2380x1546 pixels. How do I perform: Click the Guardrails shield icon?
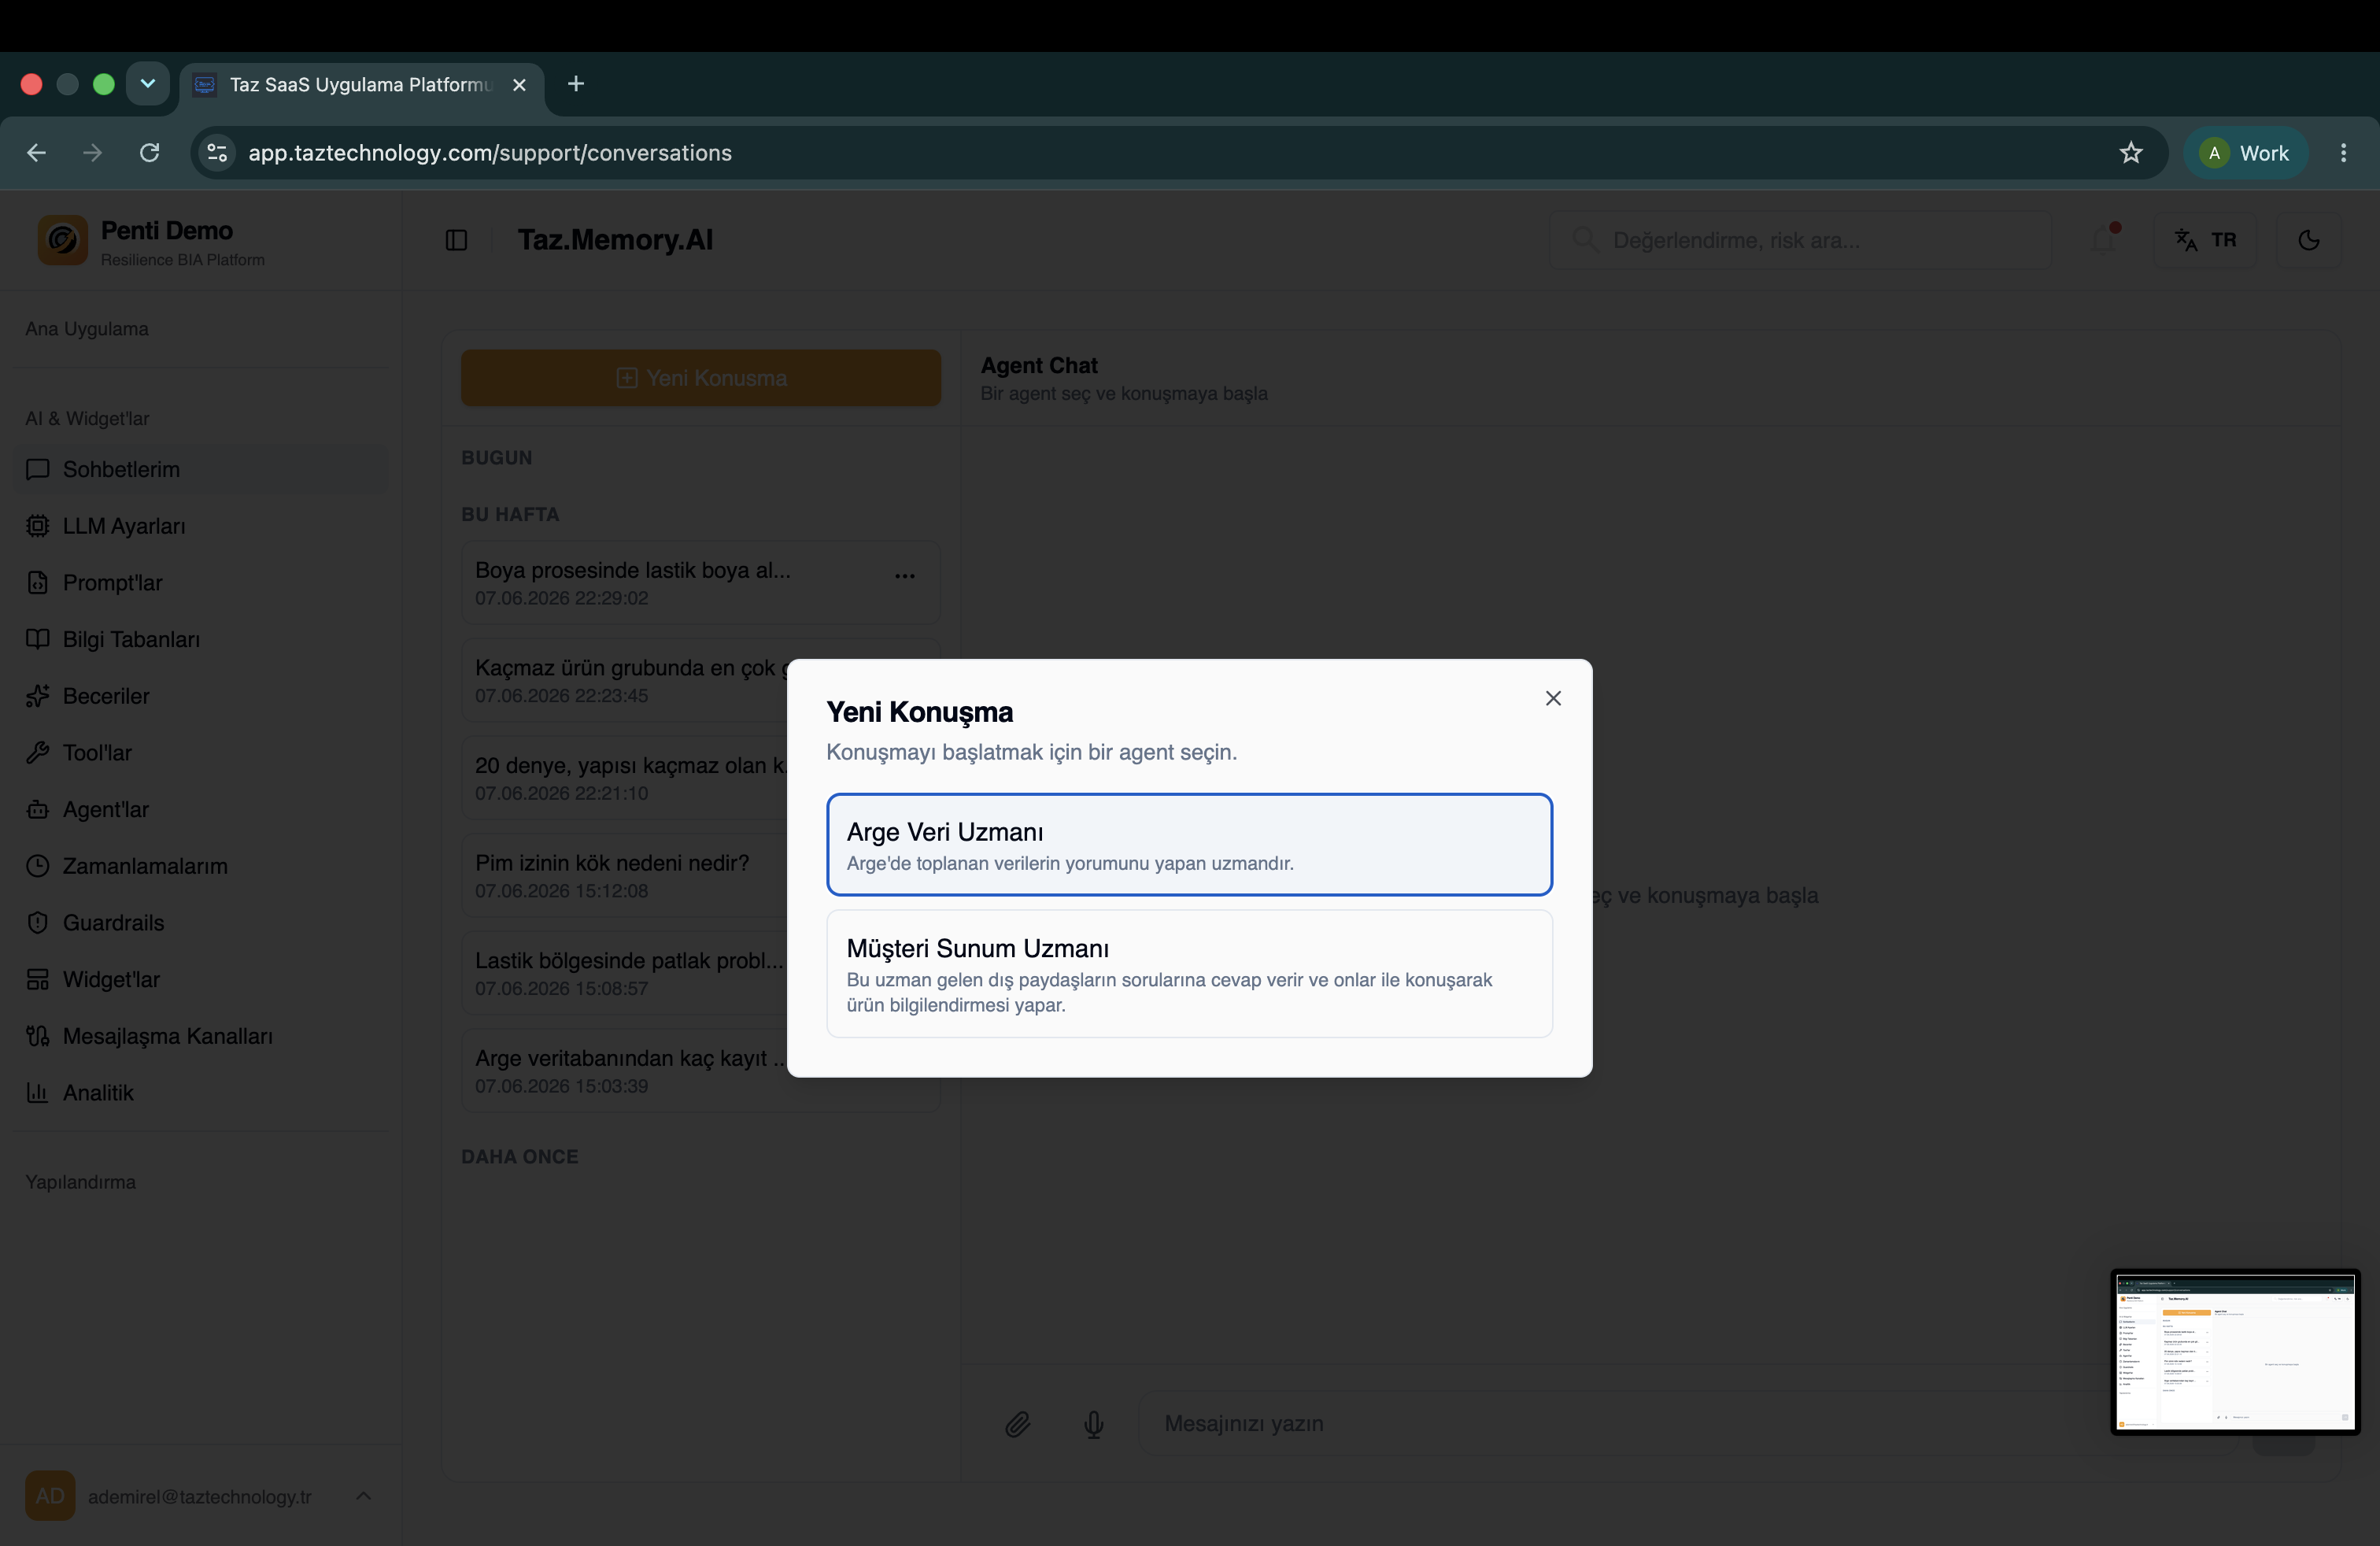click(37, 922)
